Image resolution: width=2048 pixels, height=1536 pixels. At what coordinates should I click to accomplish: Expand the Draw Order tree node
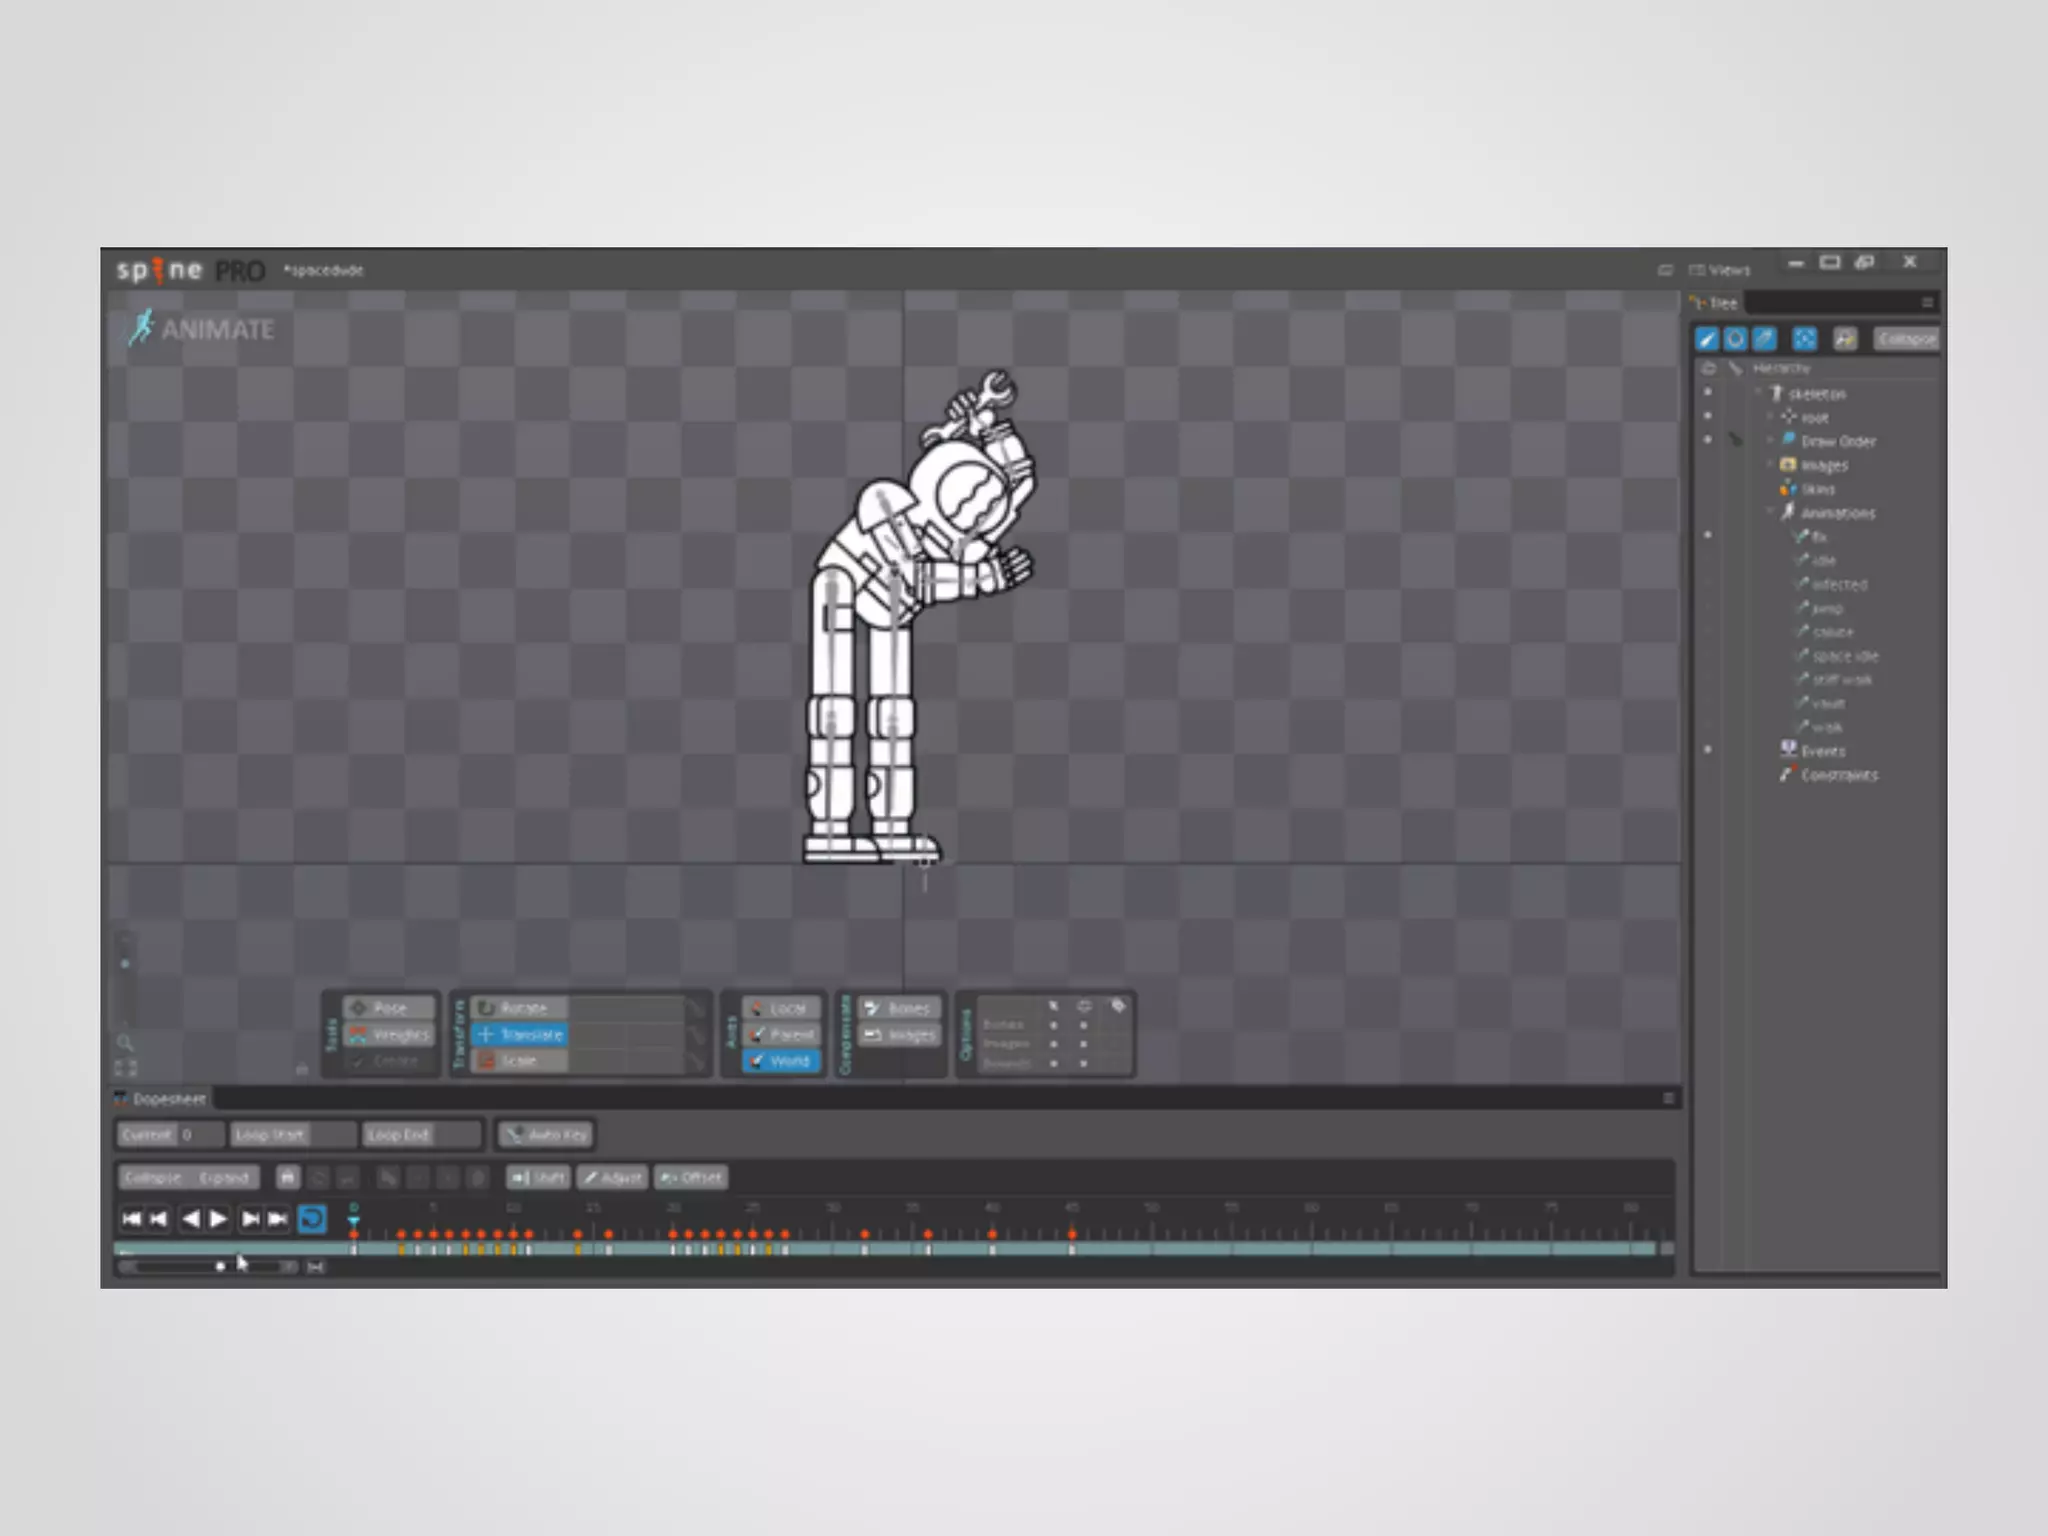point(1770,441)
